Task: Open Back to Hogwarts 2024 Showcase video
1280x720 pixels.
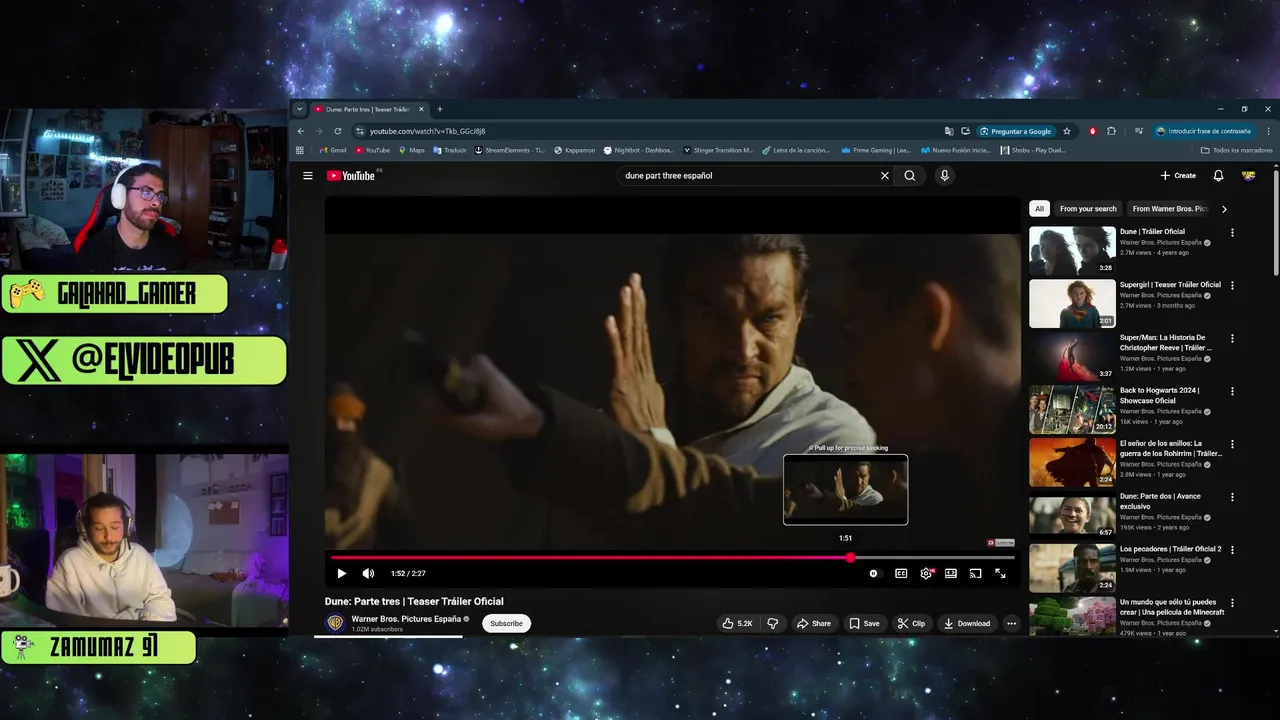Action: [1159, 396]
